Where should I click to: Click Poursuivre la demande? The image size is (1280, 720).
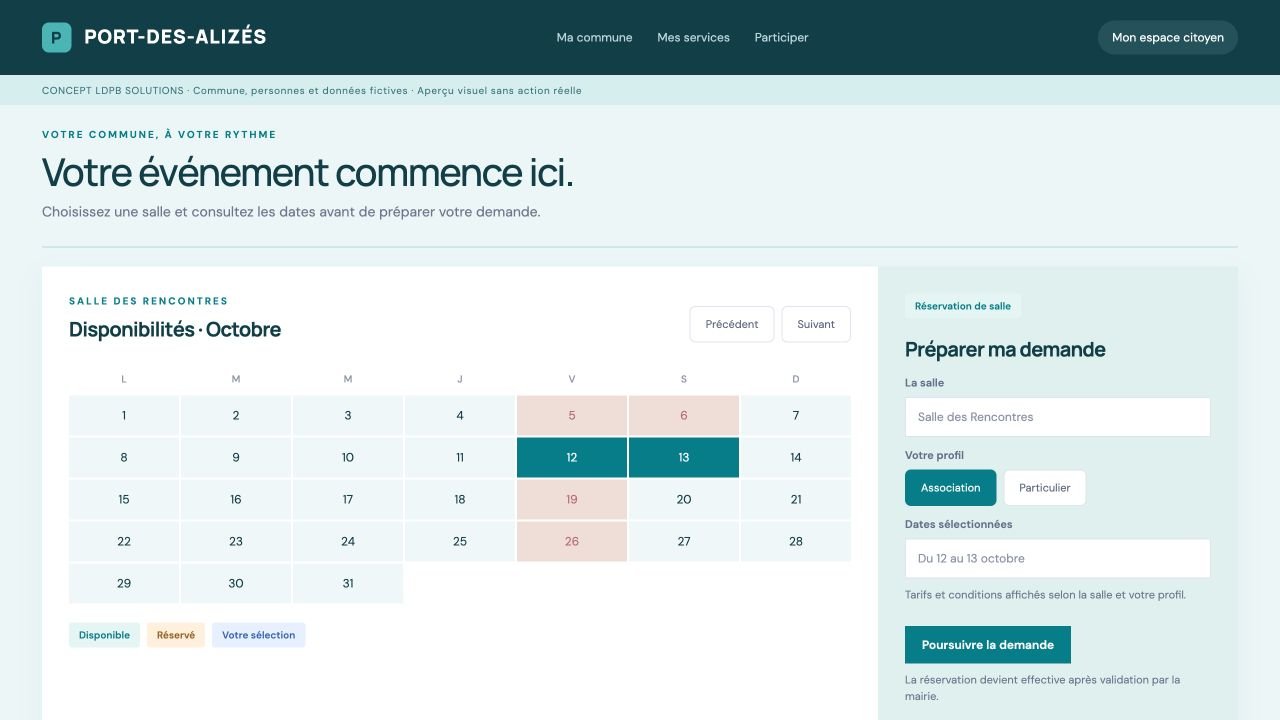coord(988,645)
